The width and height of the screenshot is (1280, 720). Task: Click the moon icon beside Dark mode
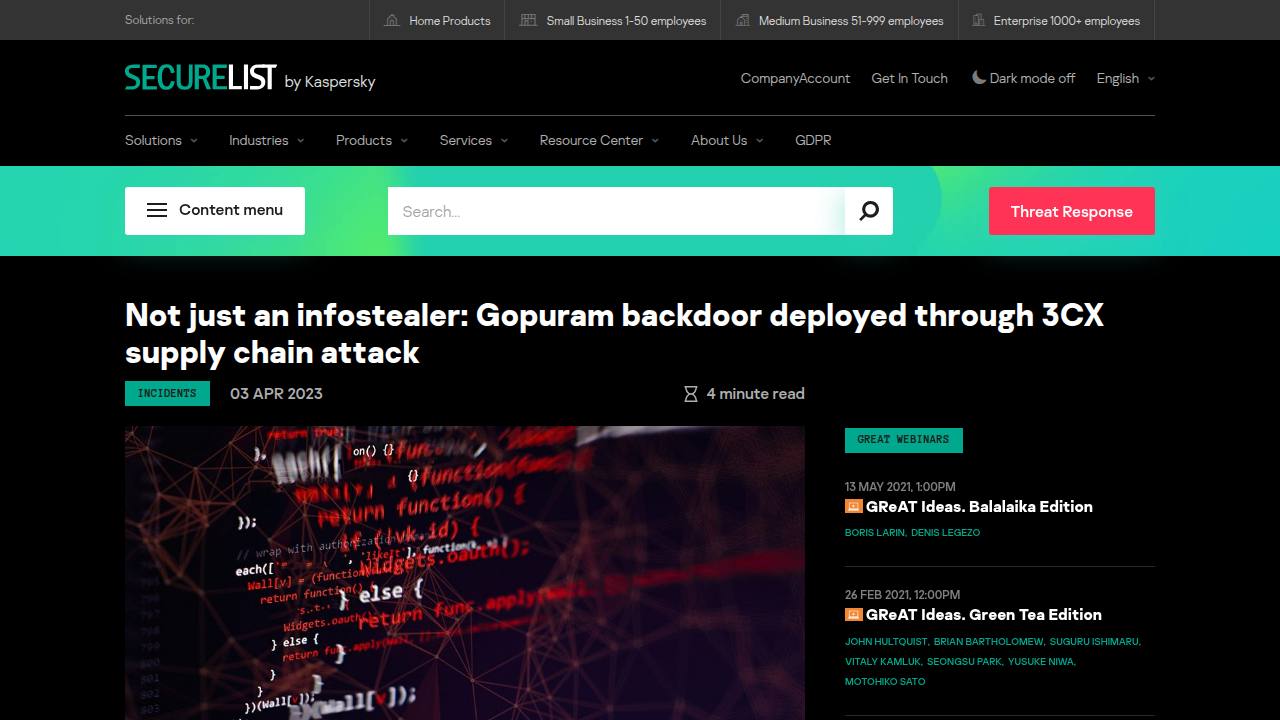979,77
